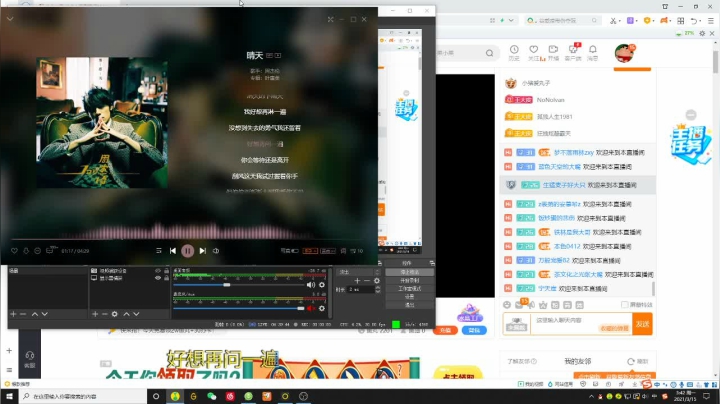720x404 pixels.
Task: Toggle visibility of first OBS source
Action: coord(158,271)
